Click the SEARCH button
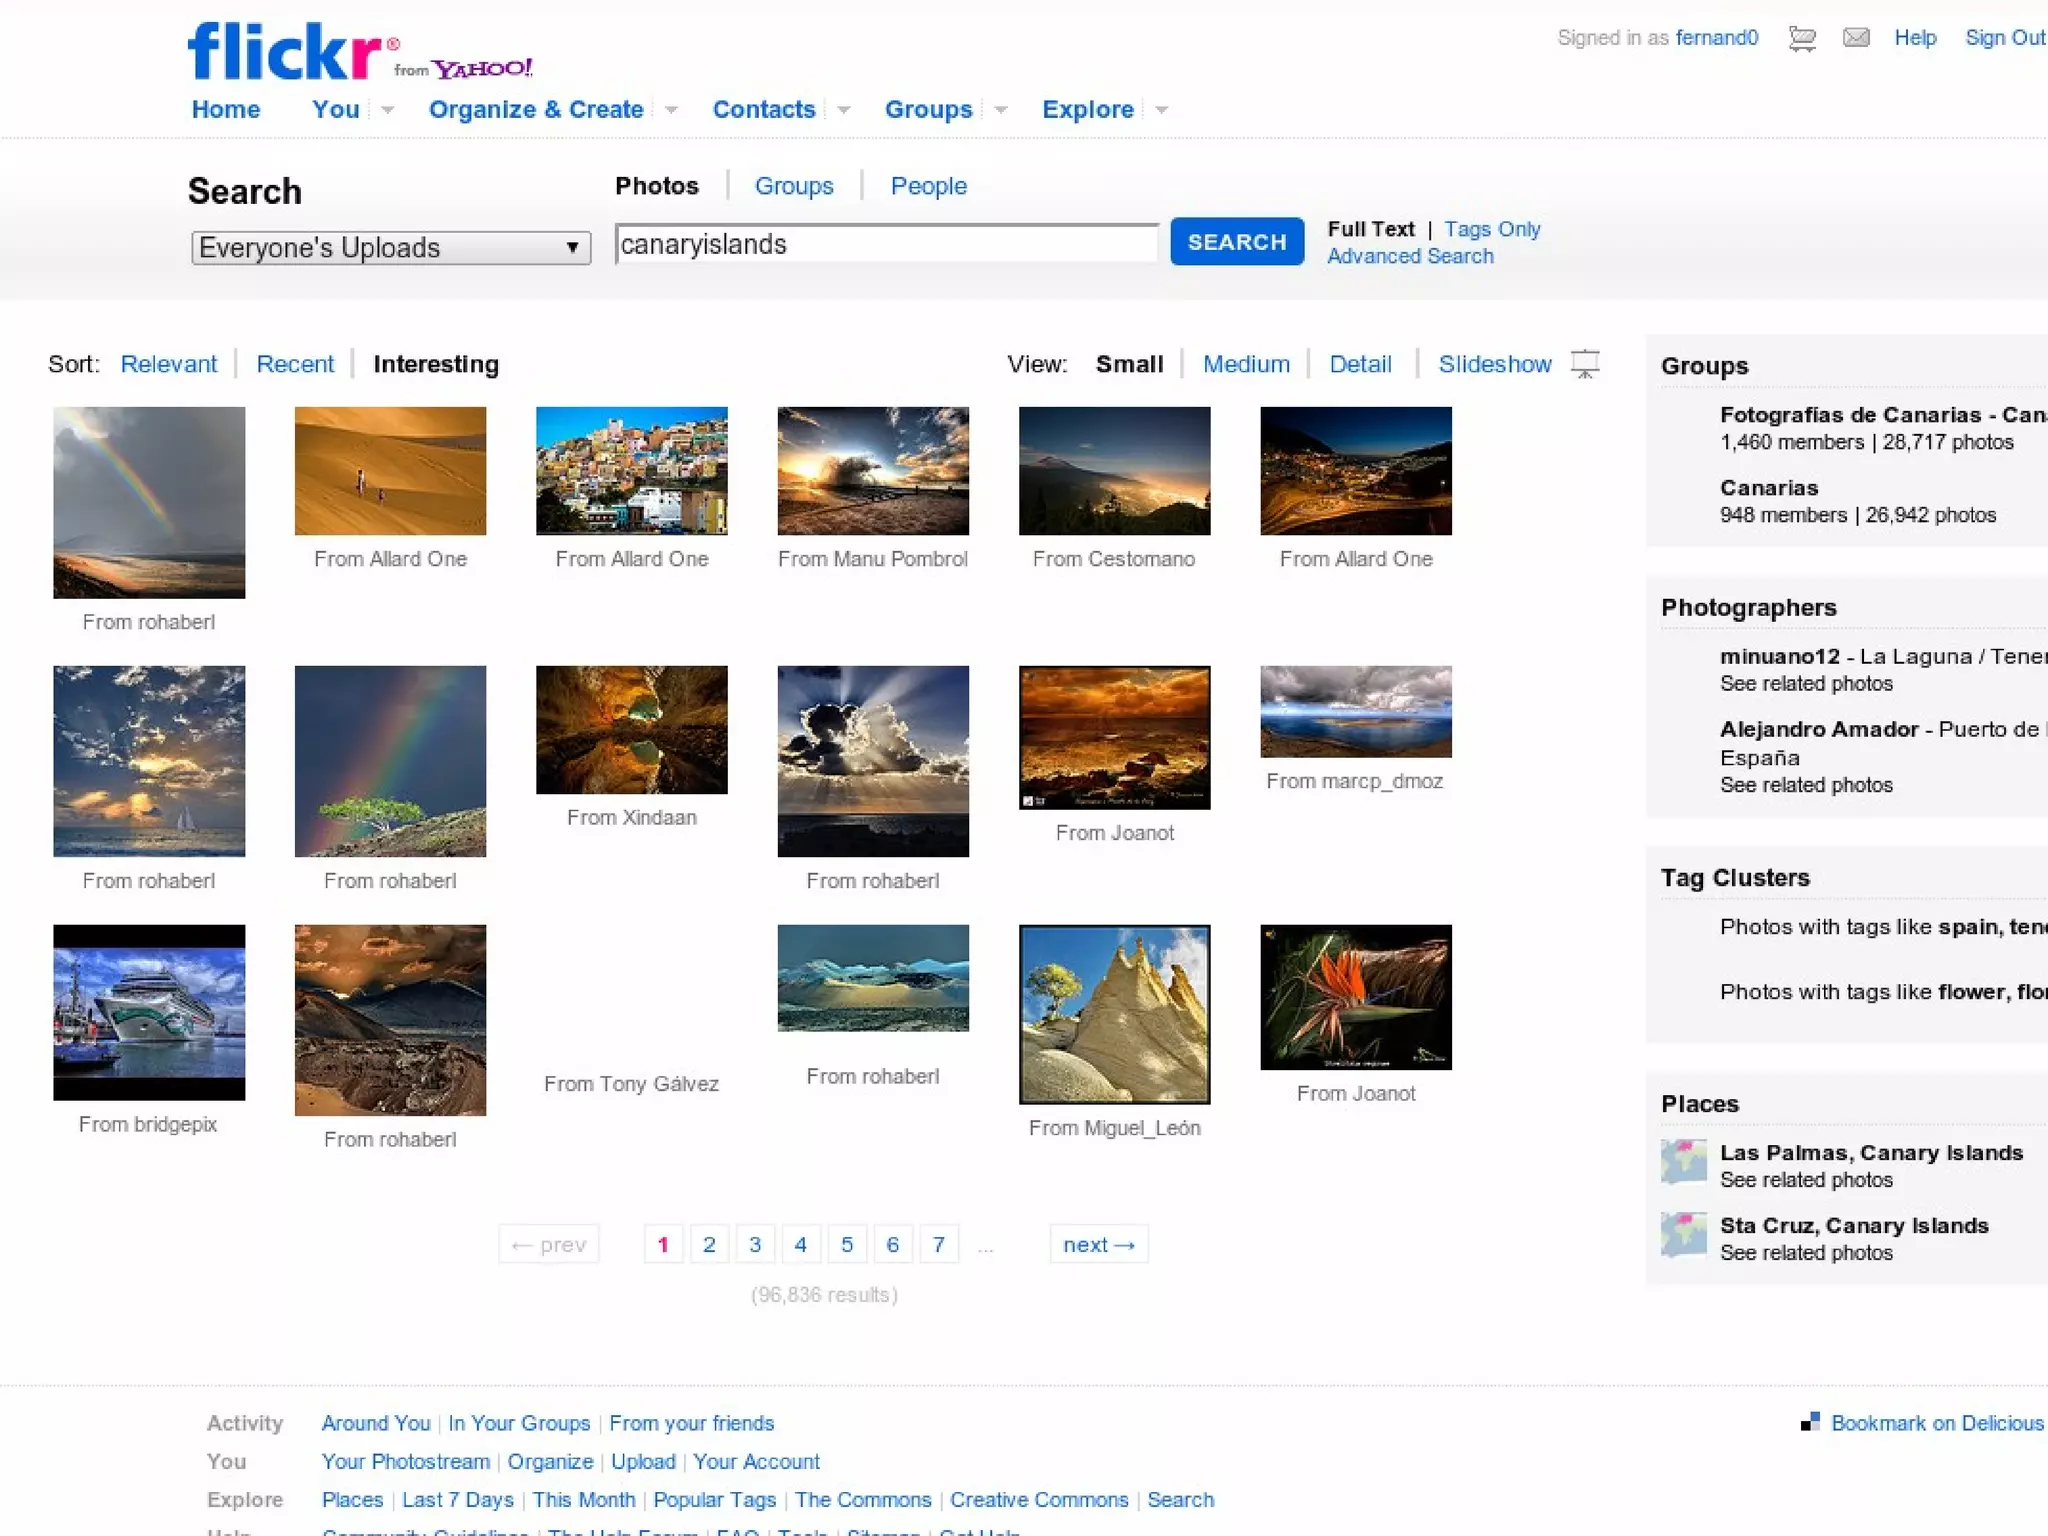Image resolution: width=2048 pixels, height=1536 pixels. click(1237, 241)
